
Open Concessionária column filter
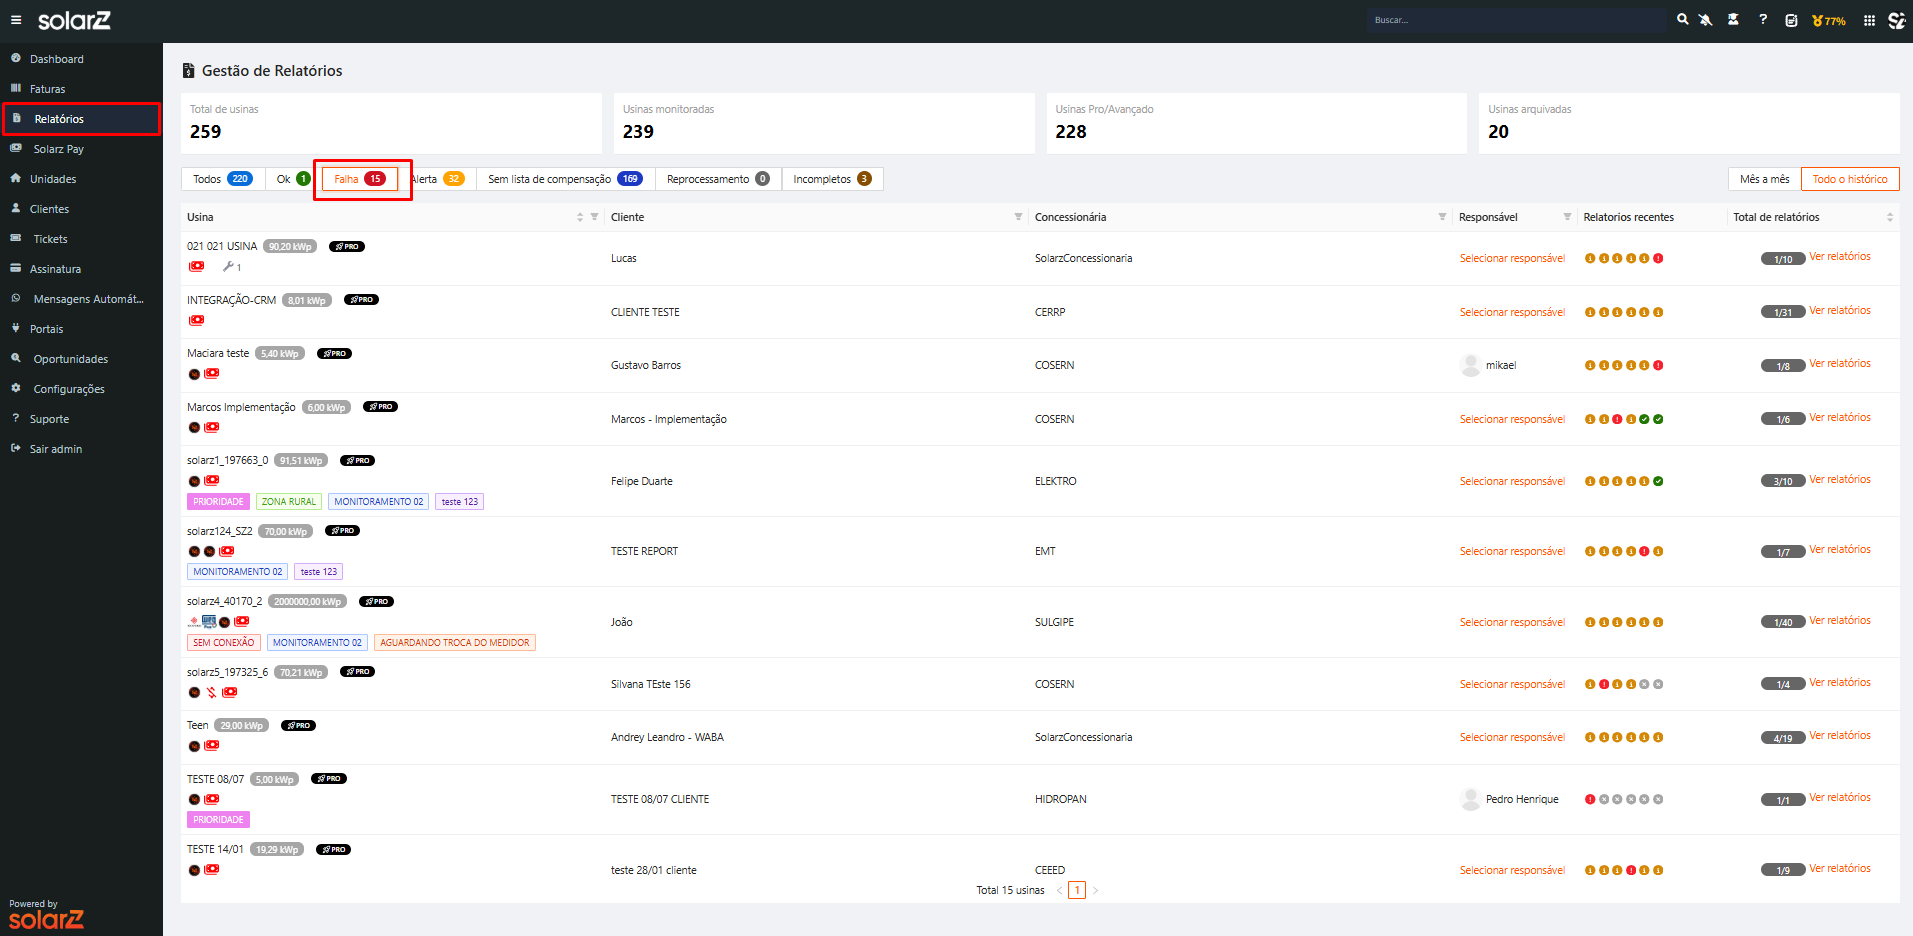coord(1442,217)
